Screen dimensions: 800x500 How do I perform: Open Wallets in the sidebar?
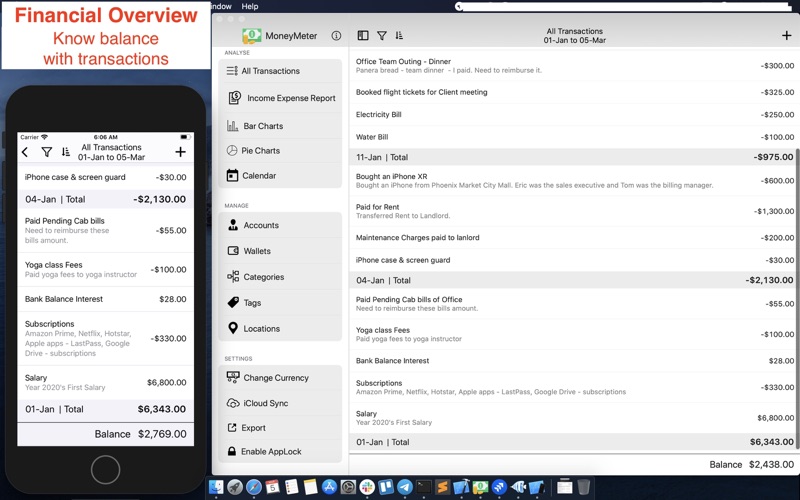[280, 251]
